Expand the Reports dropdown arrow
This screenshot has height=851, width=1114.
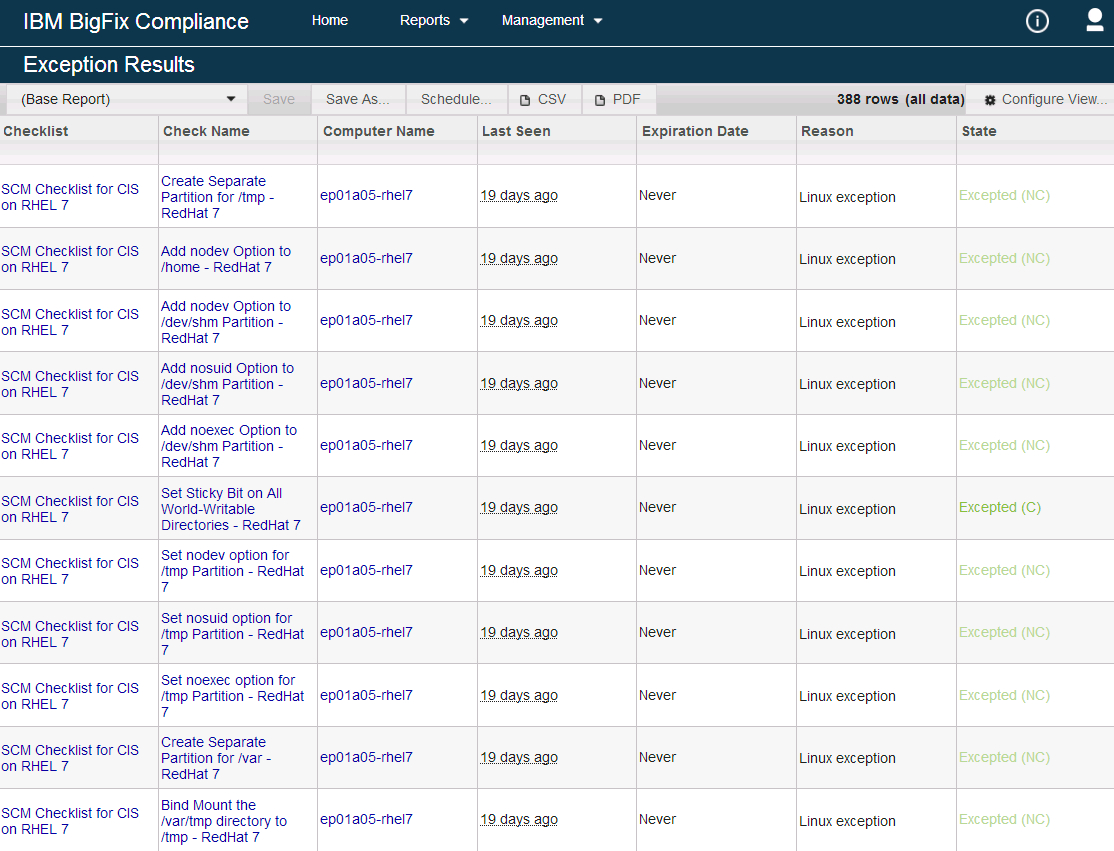464,21
